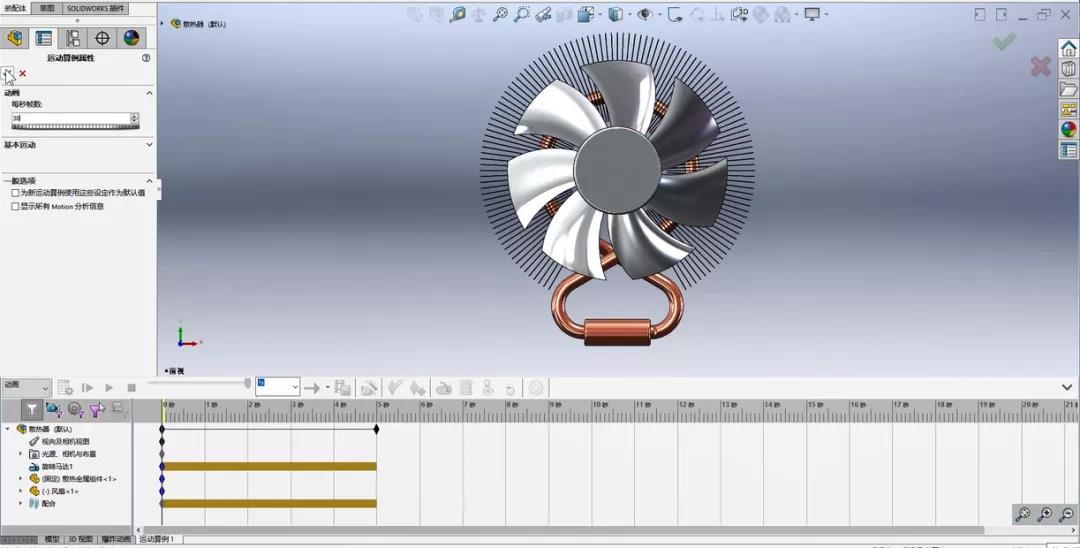Click the timeline filter funnel icon
Screen dimensions: 1080x548
(x=32, y=409)
